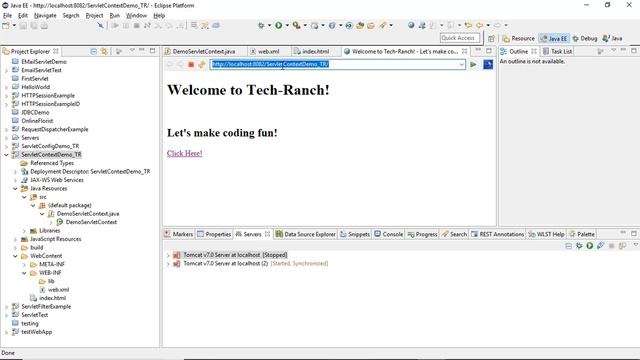Open the Help menu

(159, 16)
